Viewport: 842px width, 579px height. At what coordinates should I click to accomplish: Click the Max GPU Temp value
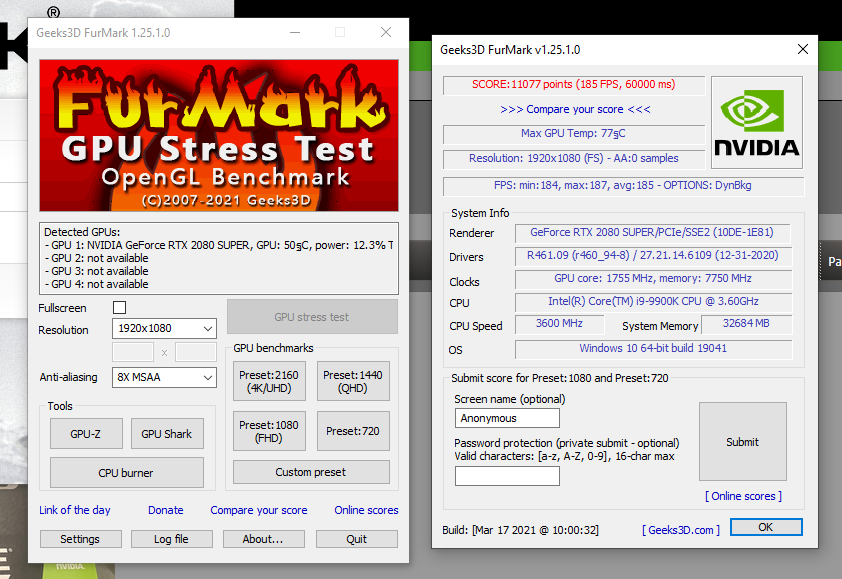point(574,133)
